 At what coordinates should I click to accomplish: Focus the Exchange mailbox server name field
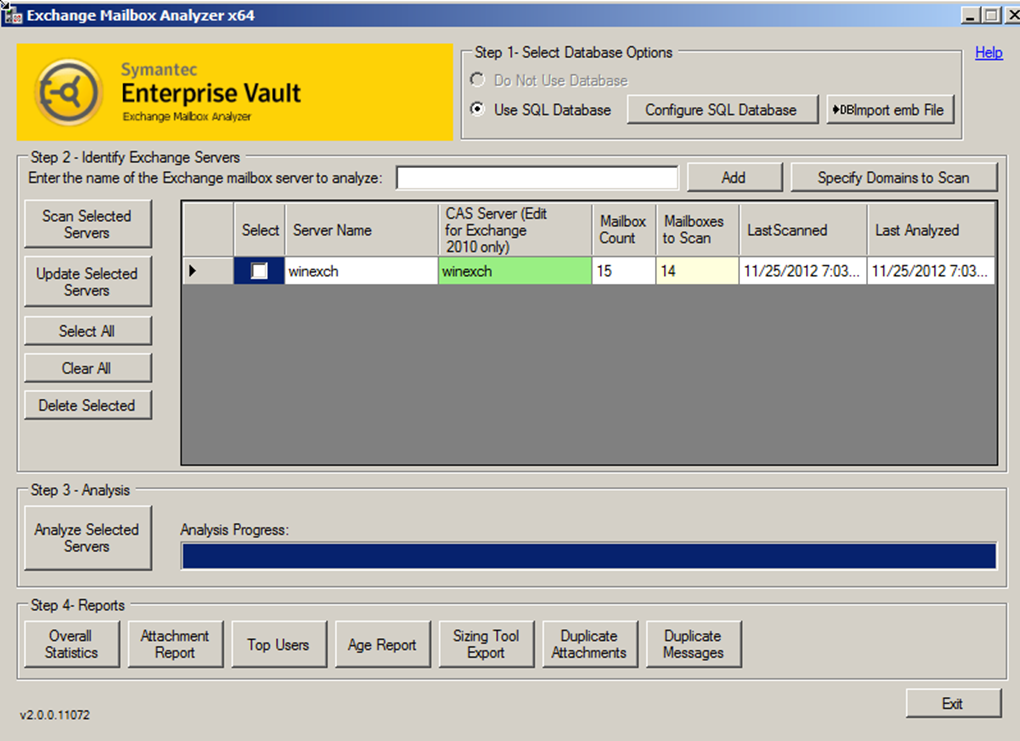[537, 178]
